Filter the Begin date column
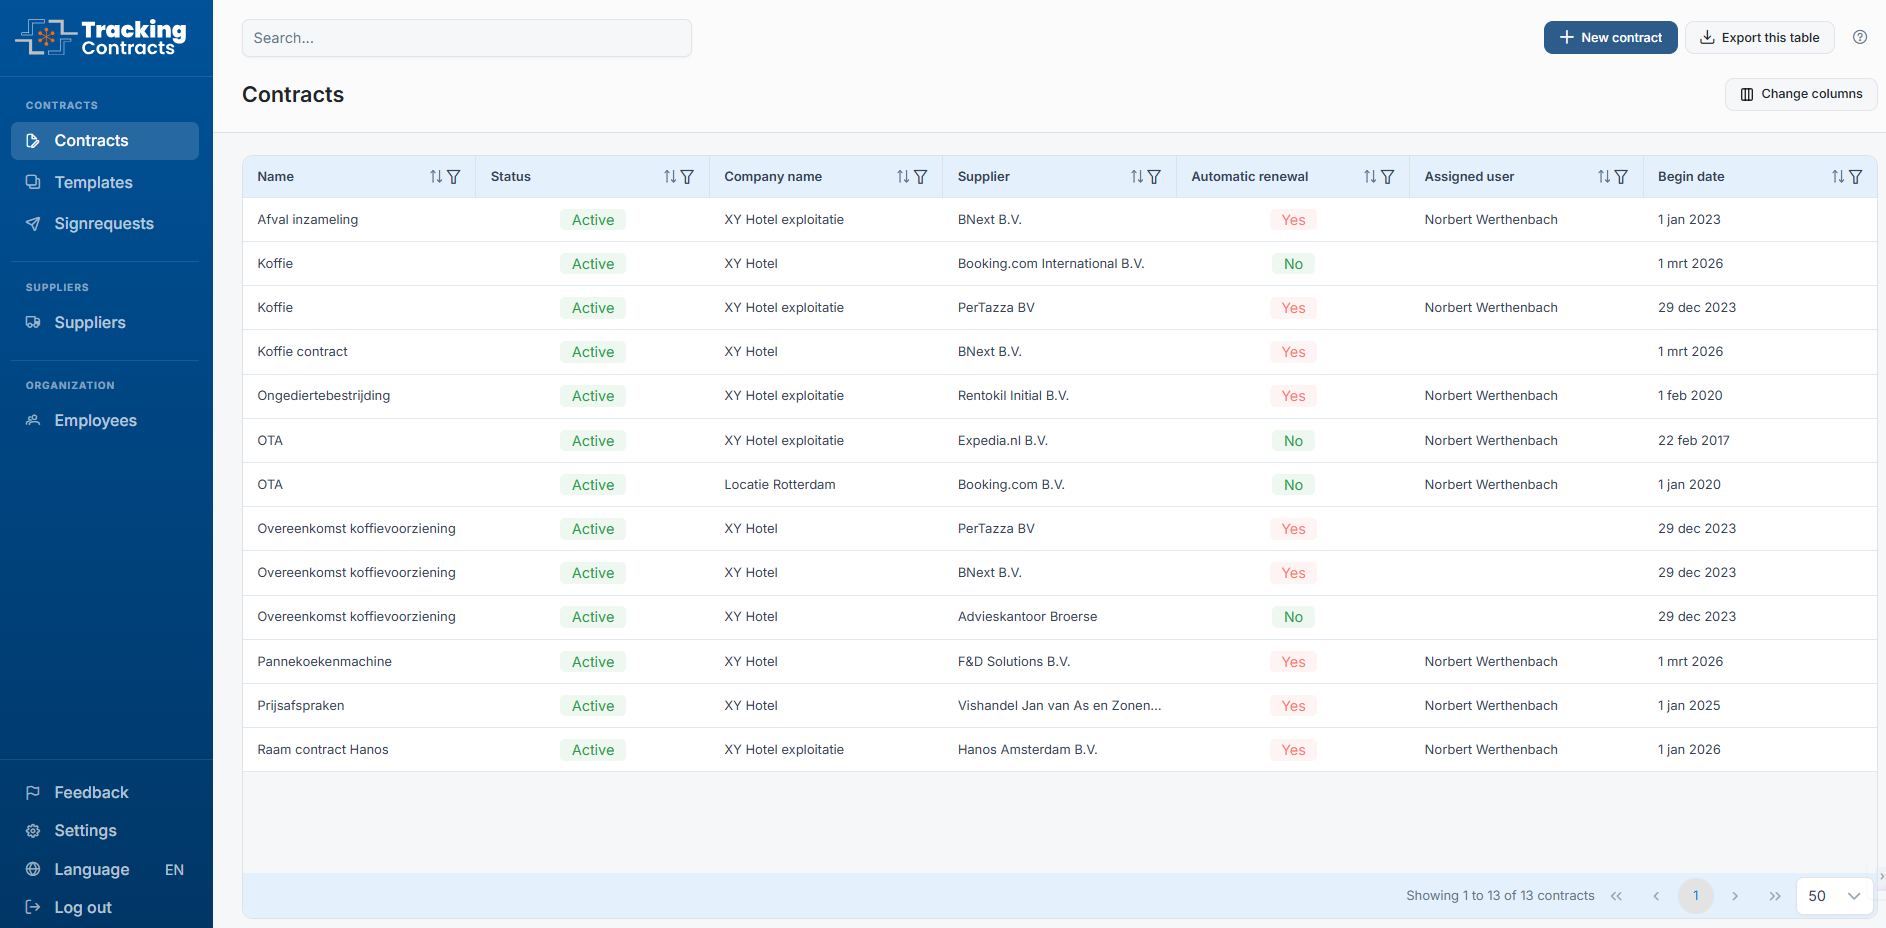The height and width of the screenshot is (928, 1886). 1855,177
